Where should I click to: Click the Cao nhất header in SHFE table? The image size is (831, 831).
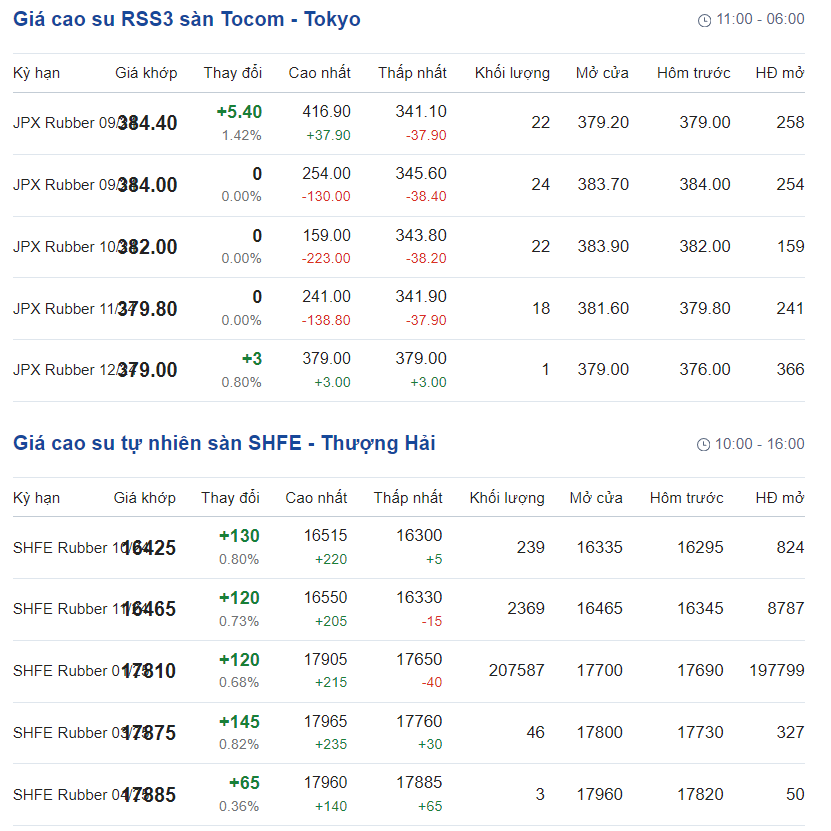point(316,497)
